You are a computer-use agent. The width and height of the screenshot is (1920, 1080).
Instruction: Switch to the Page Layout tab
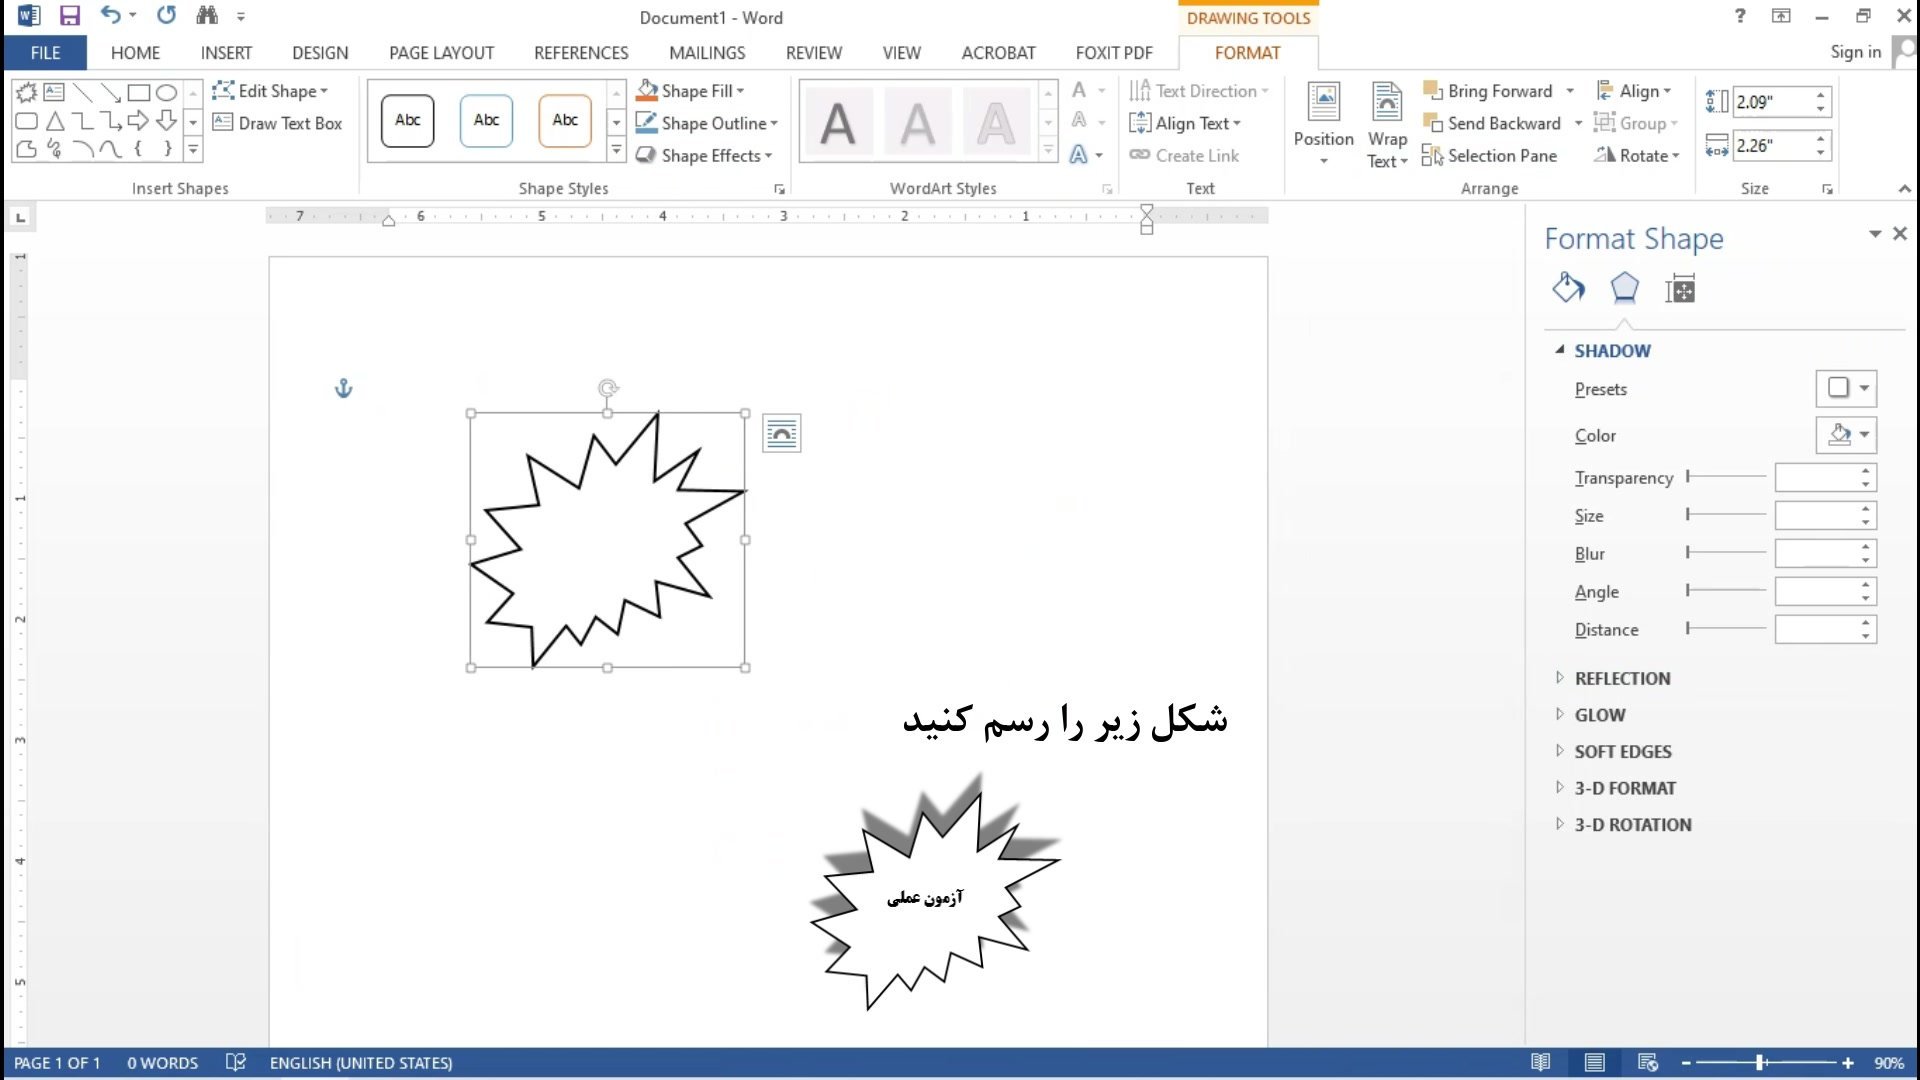point(441,53)
